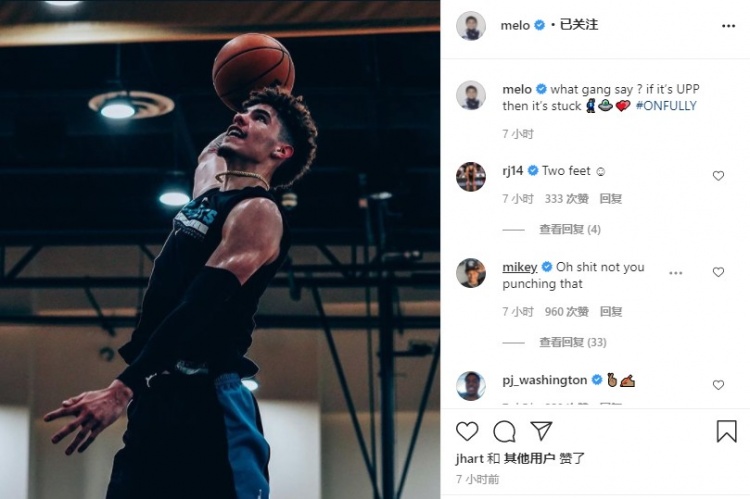Viewport: 750px width, 499px height.
Task: Open melo's avatar in the post header
Action: click(471, 25)
